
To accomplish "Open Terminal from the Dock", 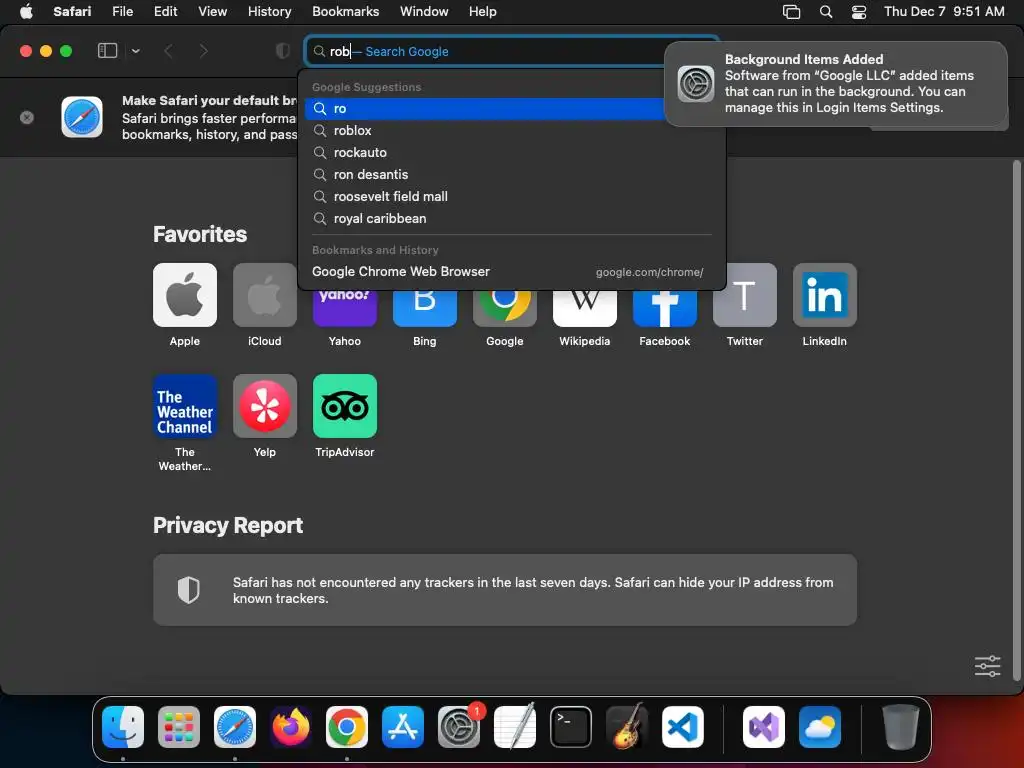I will click(571, 726).
